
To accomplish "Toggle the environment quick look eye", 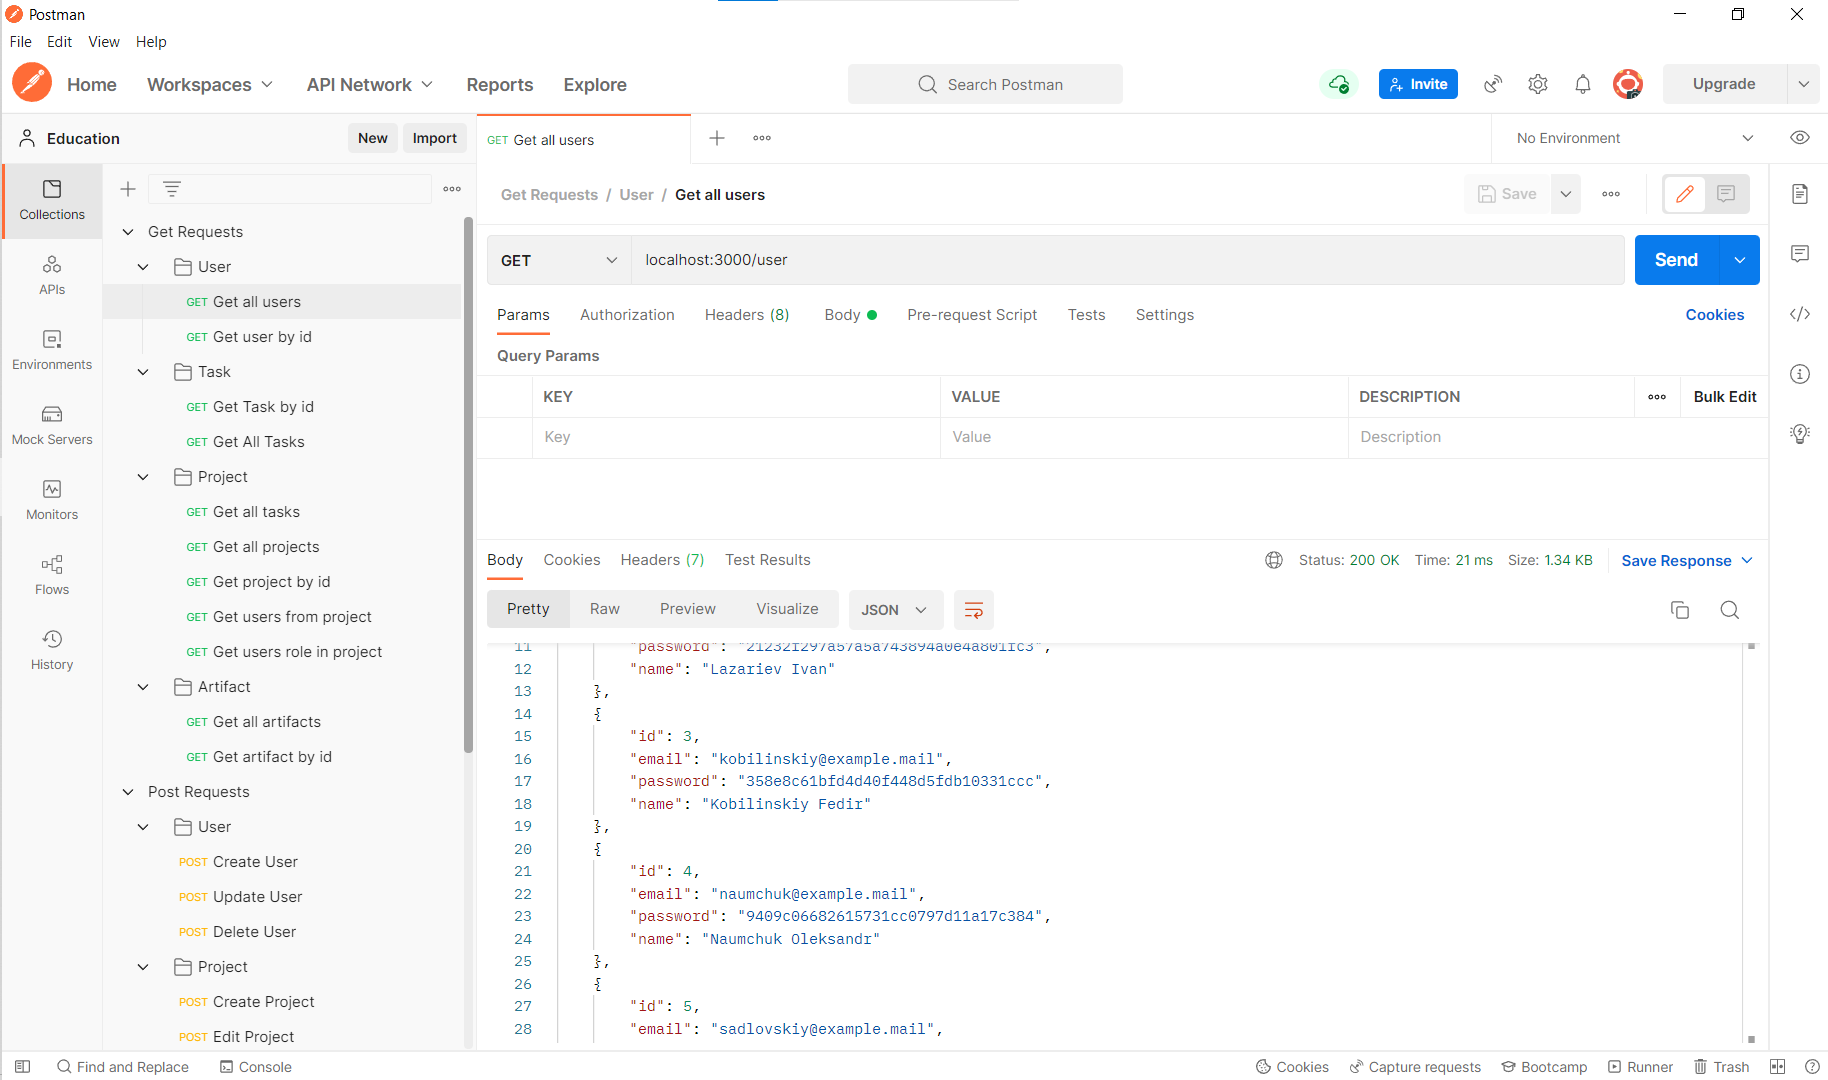I will point(1799,138).
